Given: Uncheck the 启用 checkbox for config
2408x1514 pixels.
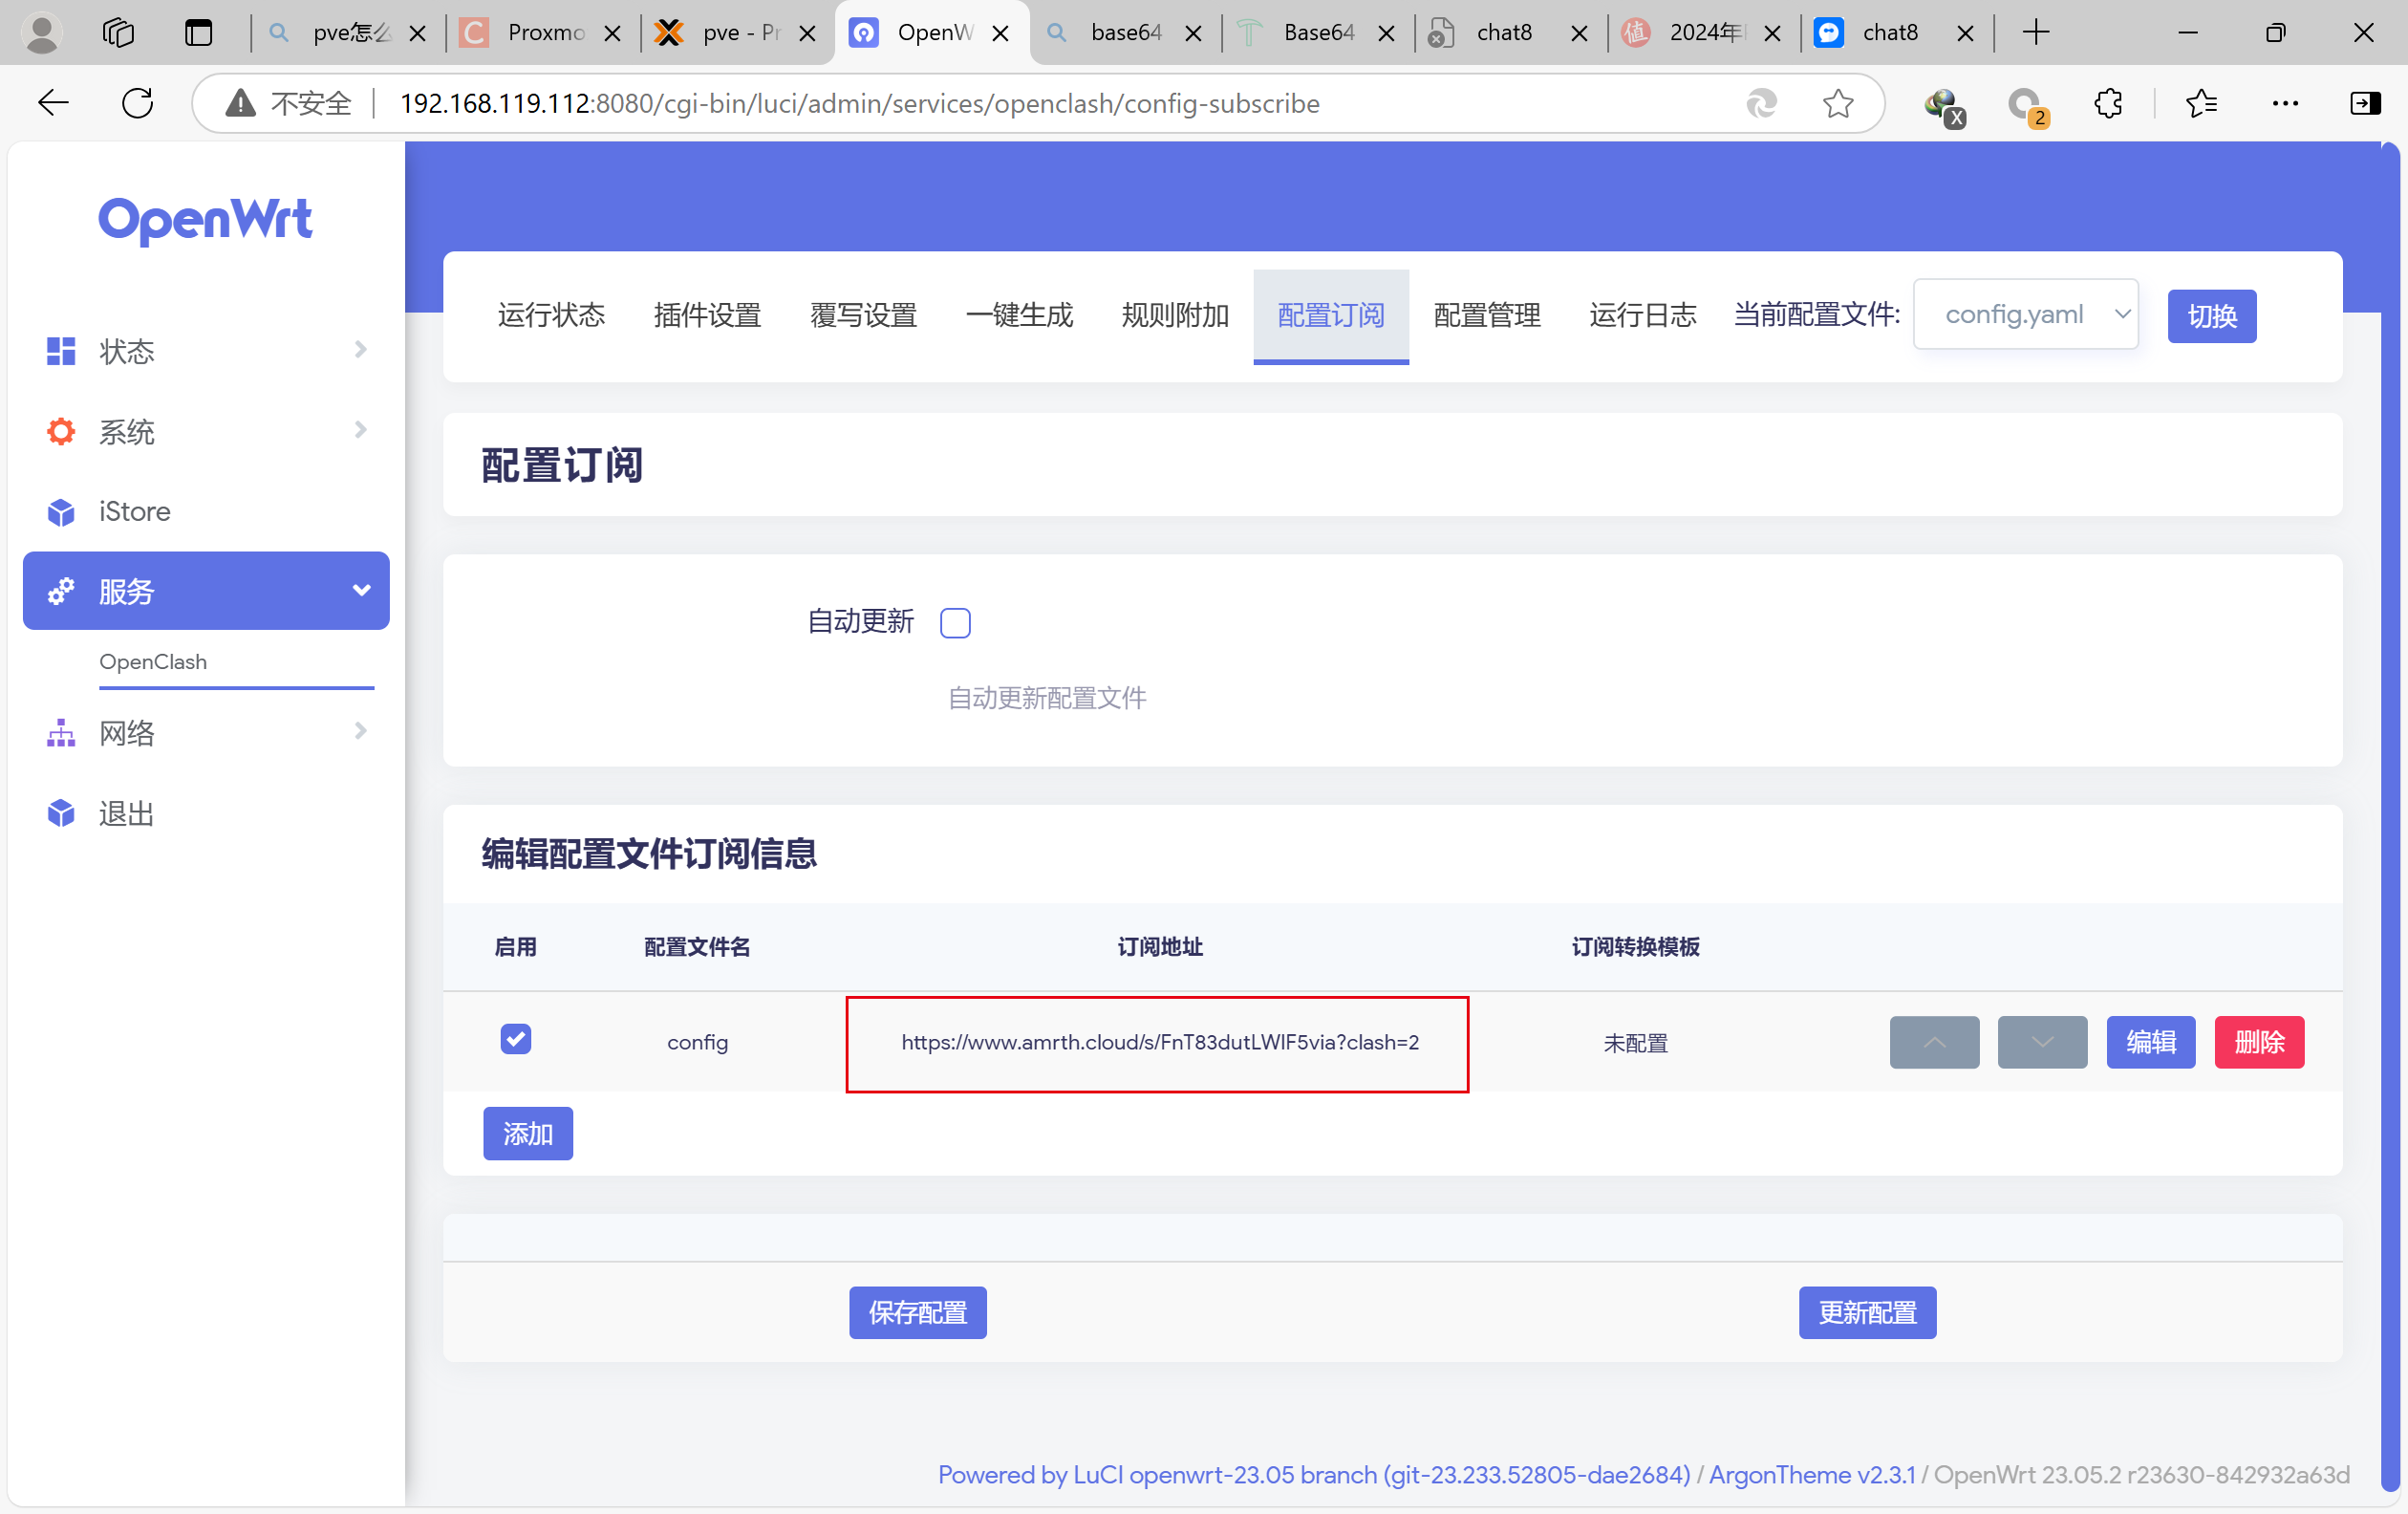Looking at the screenshot, I should coord(516,1039).
